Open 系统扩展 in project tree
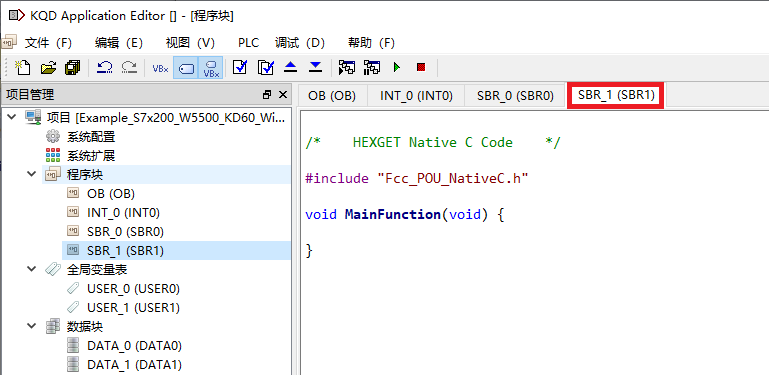769x375 pixels. (91, 156)
